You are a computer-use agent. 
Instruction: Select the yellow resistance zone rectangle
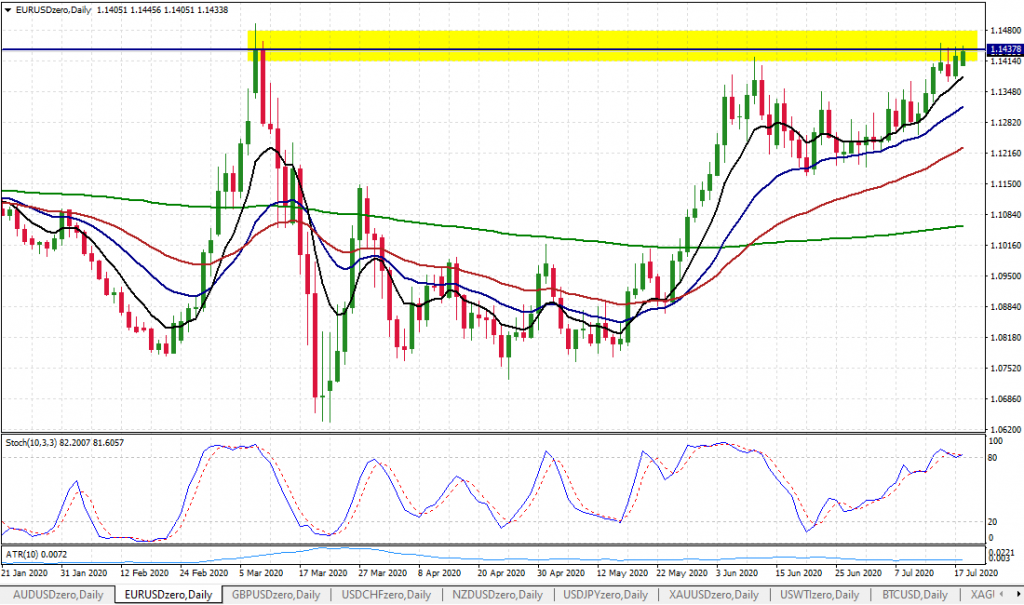coord(600,38)
